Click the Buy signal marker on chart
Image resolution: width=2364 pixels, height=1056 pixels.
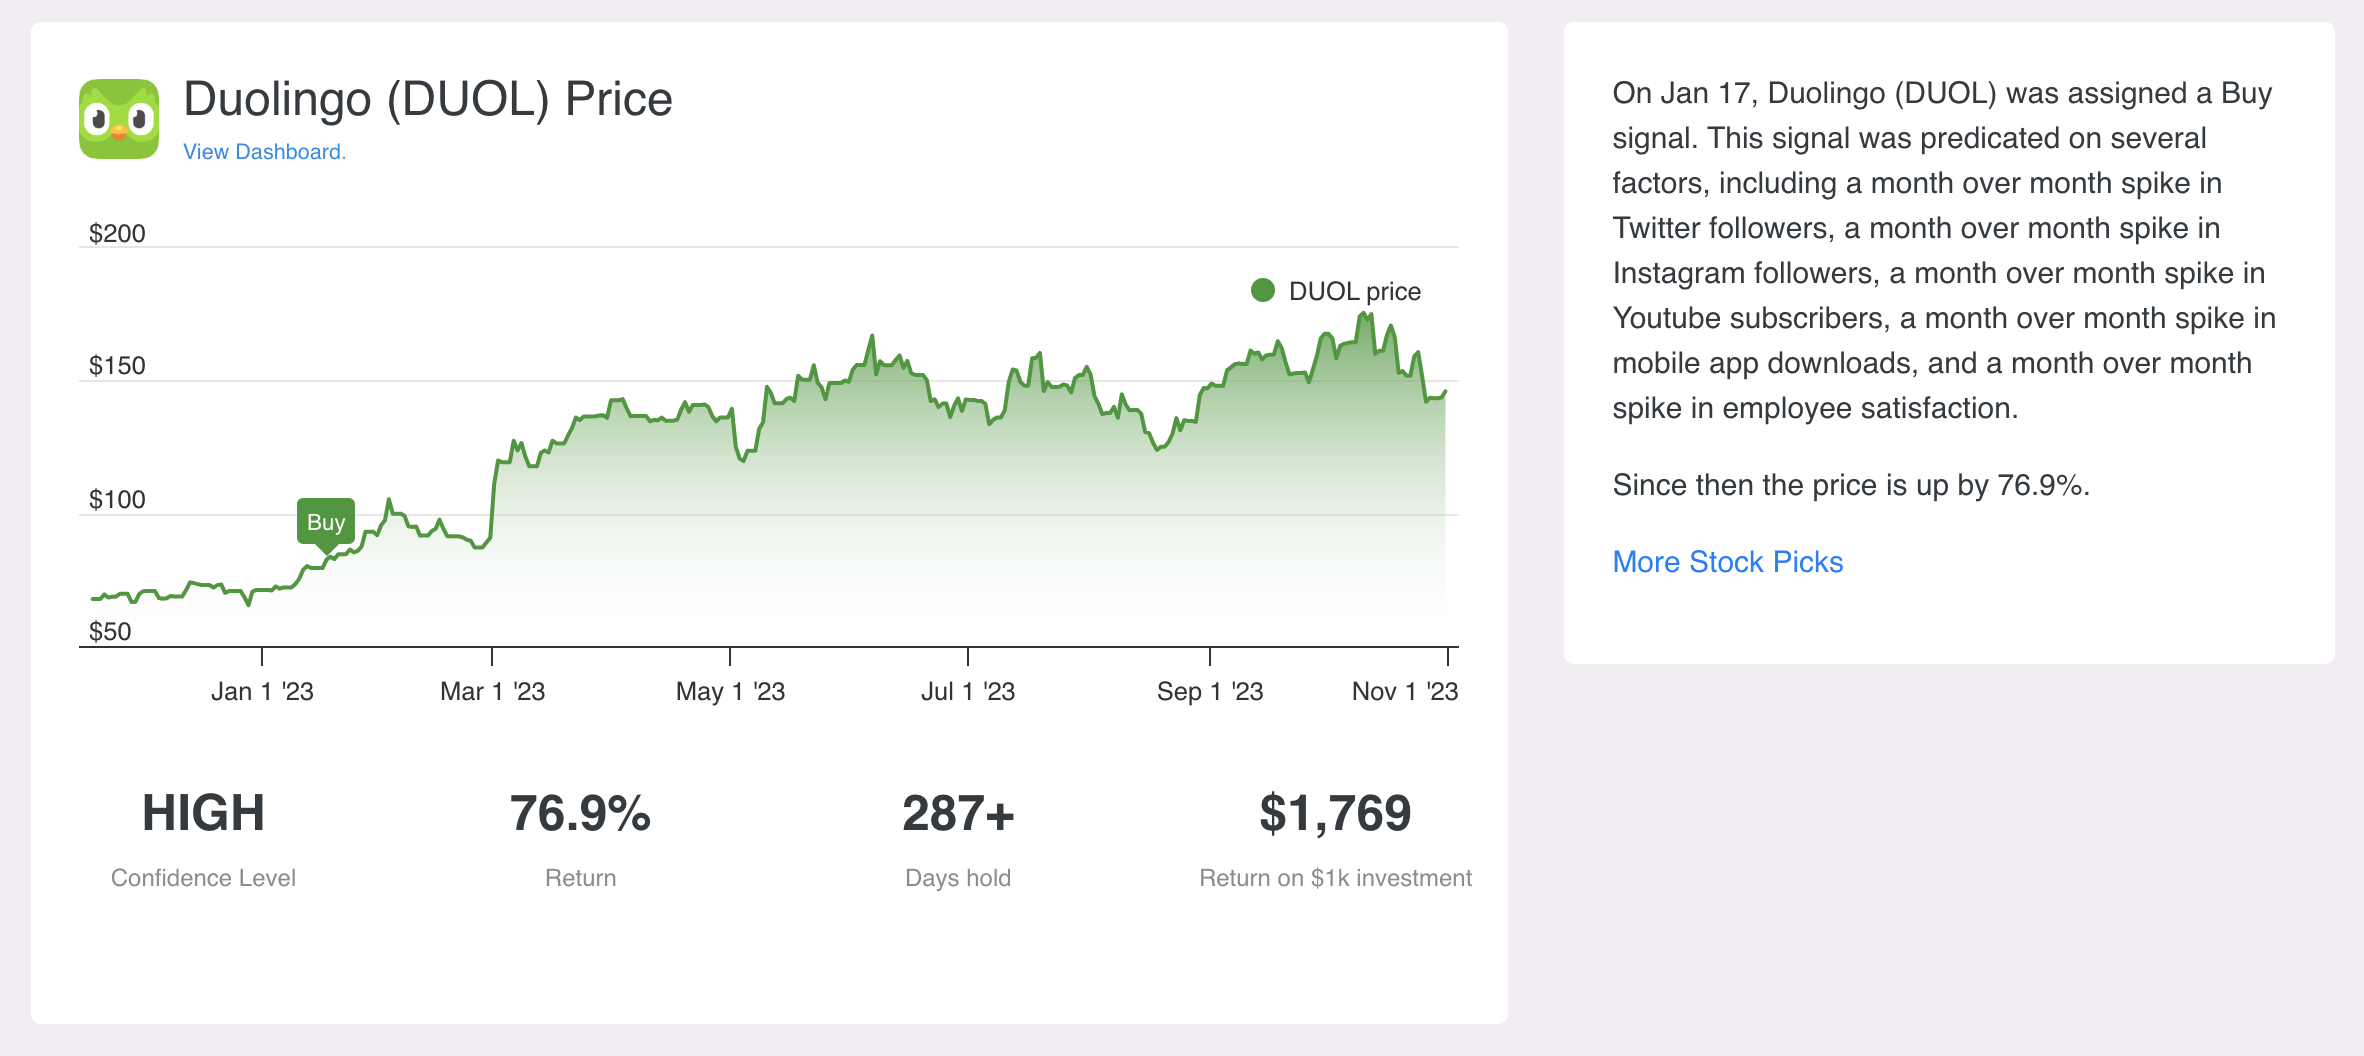326,523
